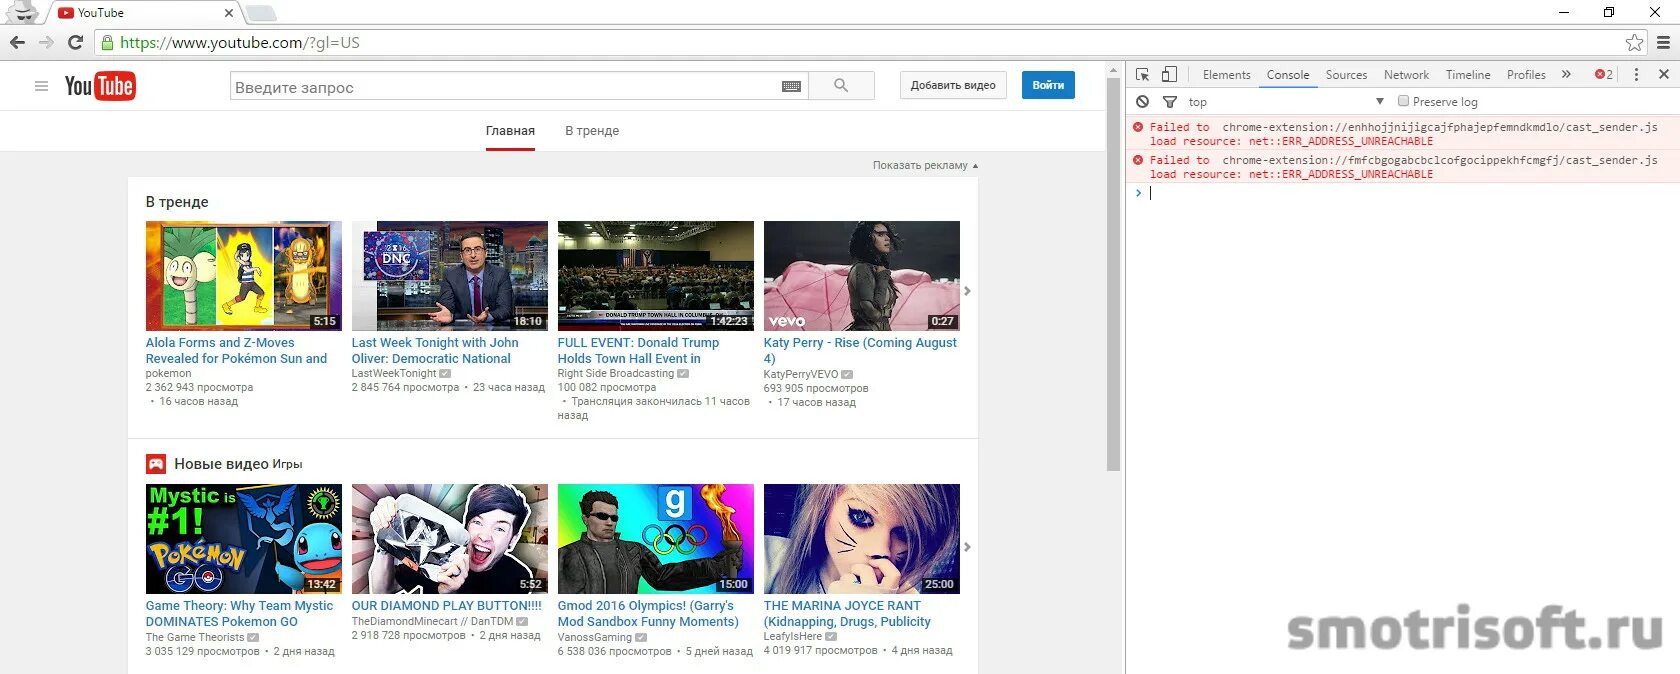Image resolution: width=1680 pixels, height=674 pixels.
Task: Open the VanossGaming channel link
Action: point(595,637)
